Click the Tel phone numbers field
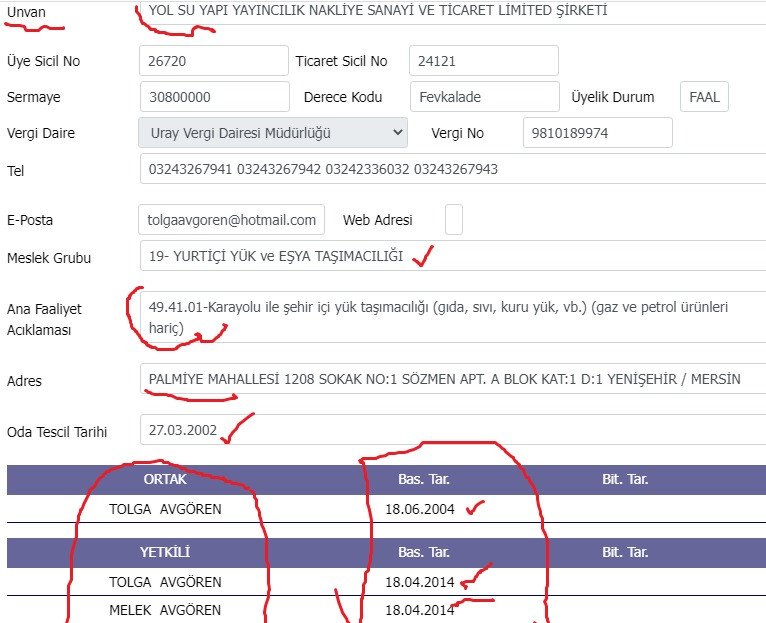 [453, 169]
